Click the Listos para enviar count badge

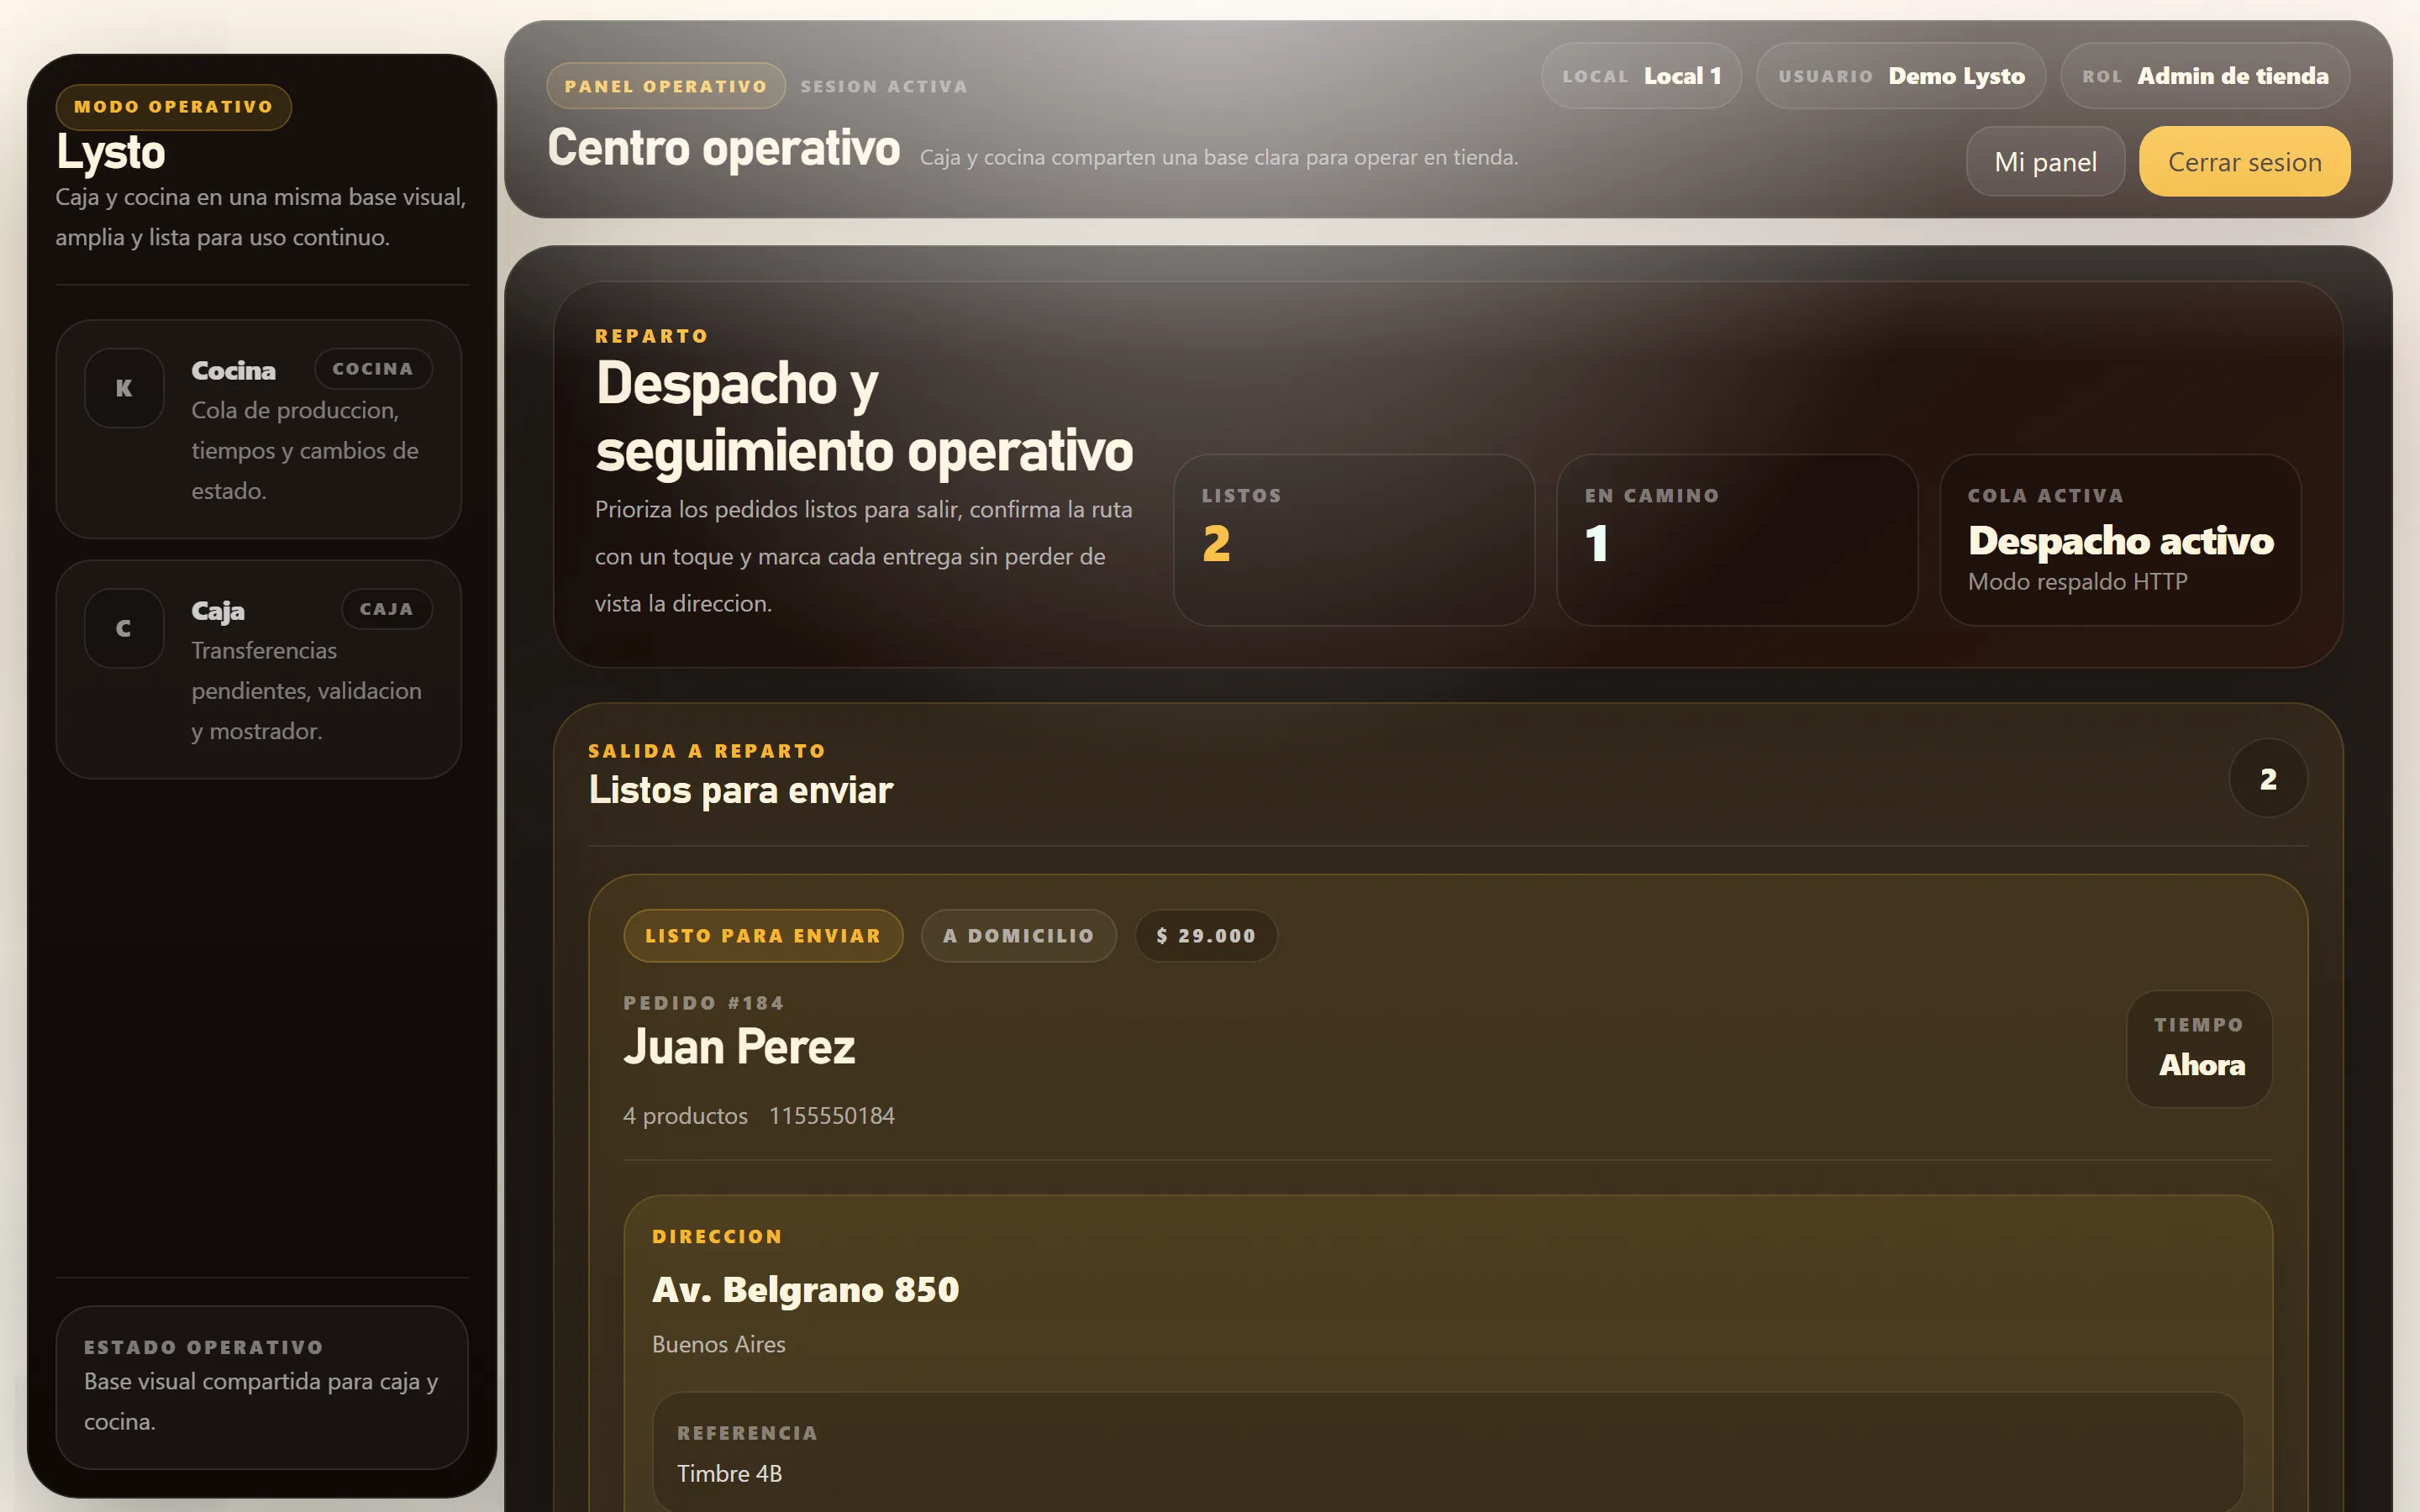click(x=2268, y=778)
